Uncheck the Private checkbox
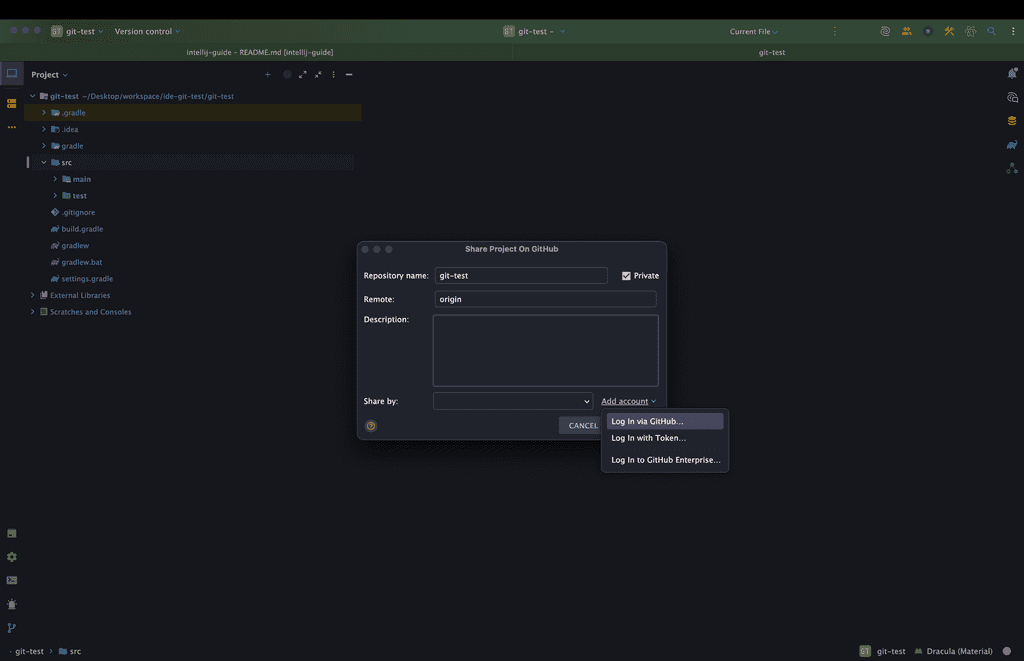Screen dimensions: 1024x661 626,276
